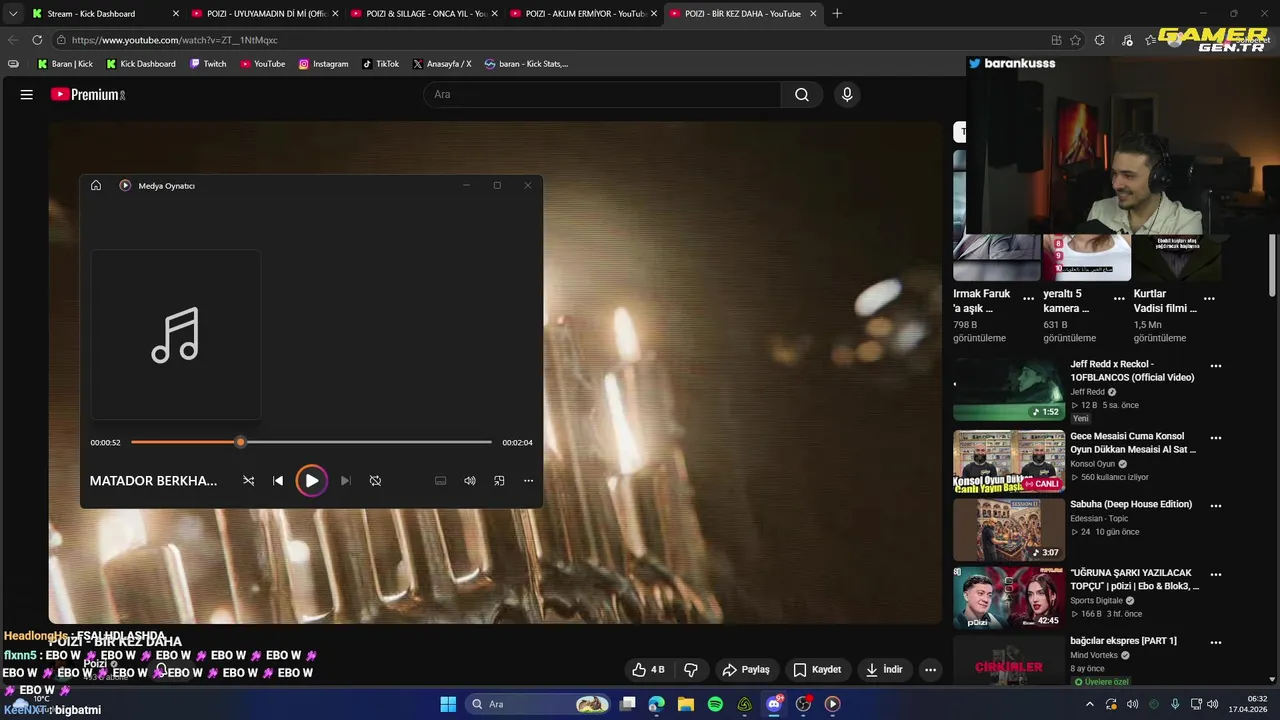Open Task View from the taskbar

point(627,704)
